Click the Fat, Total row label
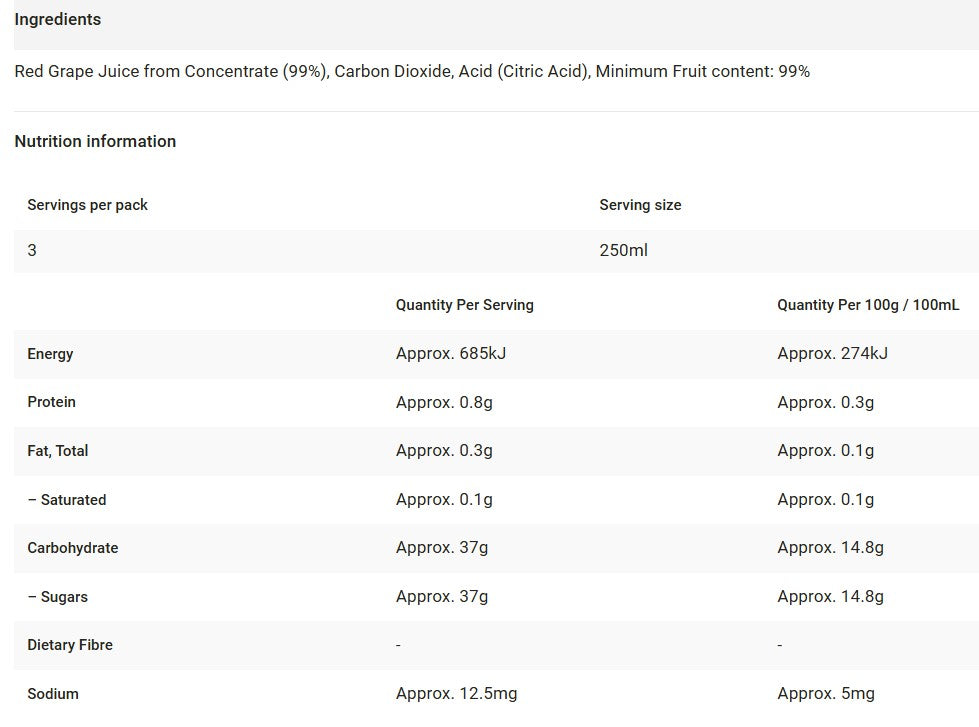Screen dimensions: 979x727 click(57, 451)
